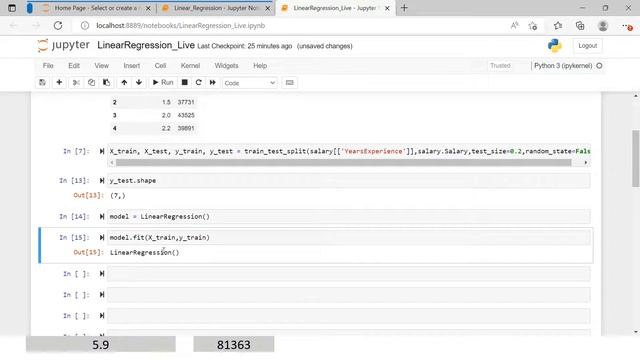
Task: Click the page info icon in address bar
Action: tap(84, 26)
